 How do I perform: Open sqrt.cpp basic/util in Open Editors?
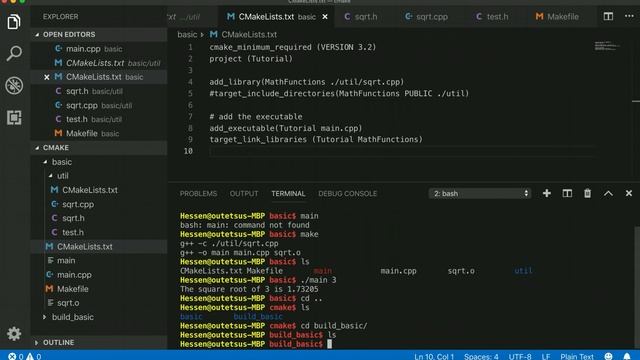click(99, 106)
